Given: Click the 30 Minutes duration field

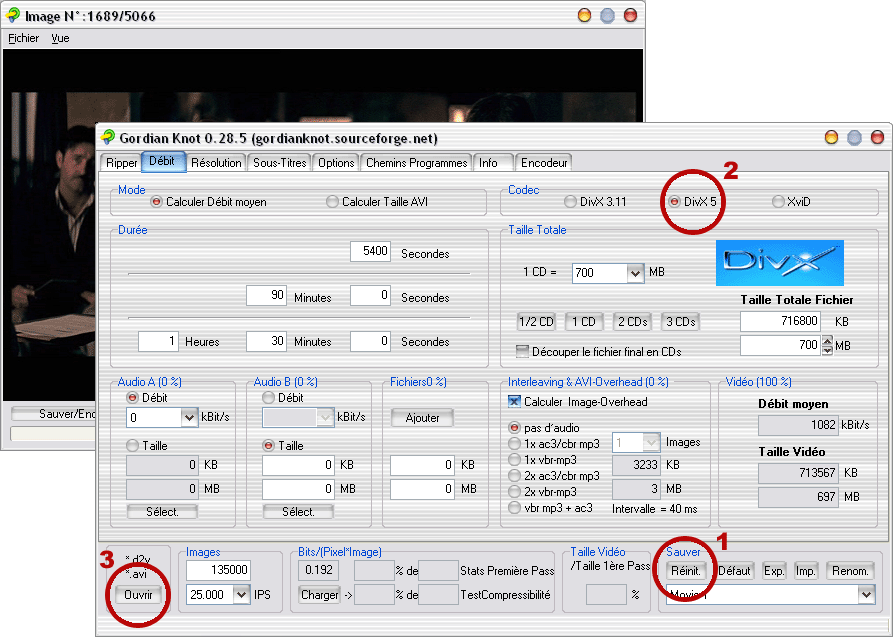Looking at the screenshot, I should [x=266, y=341].
